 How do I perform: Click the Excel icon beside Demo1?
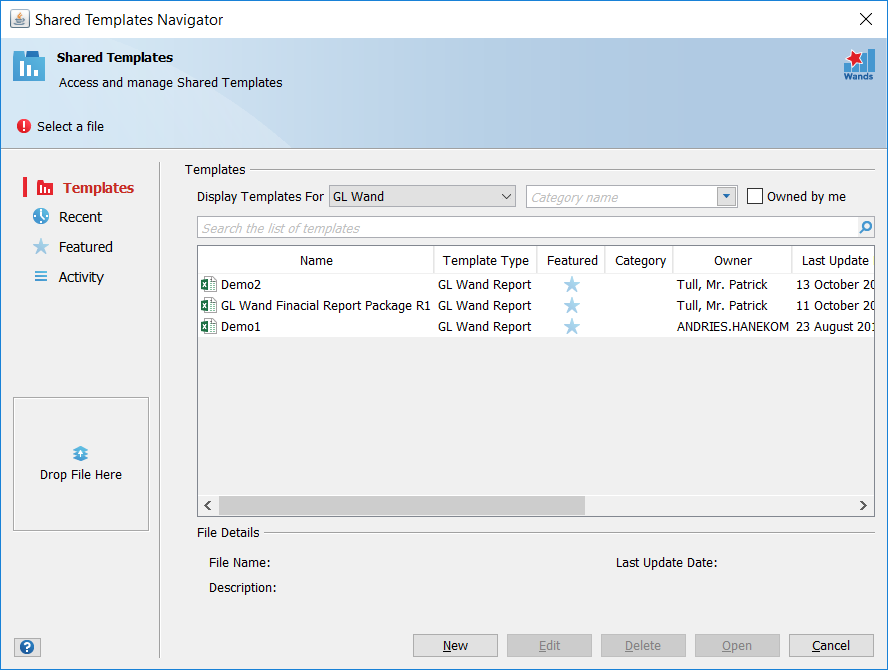[x=208, y=326]
